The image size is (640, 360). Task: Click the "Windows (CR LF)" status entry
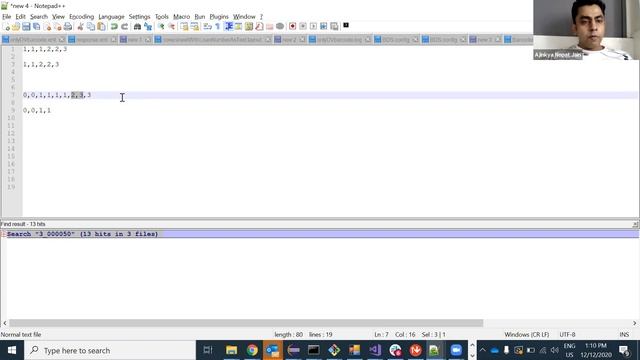527,334
